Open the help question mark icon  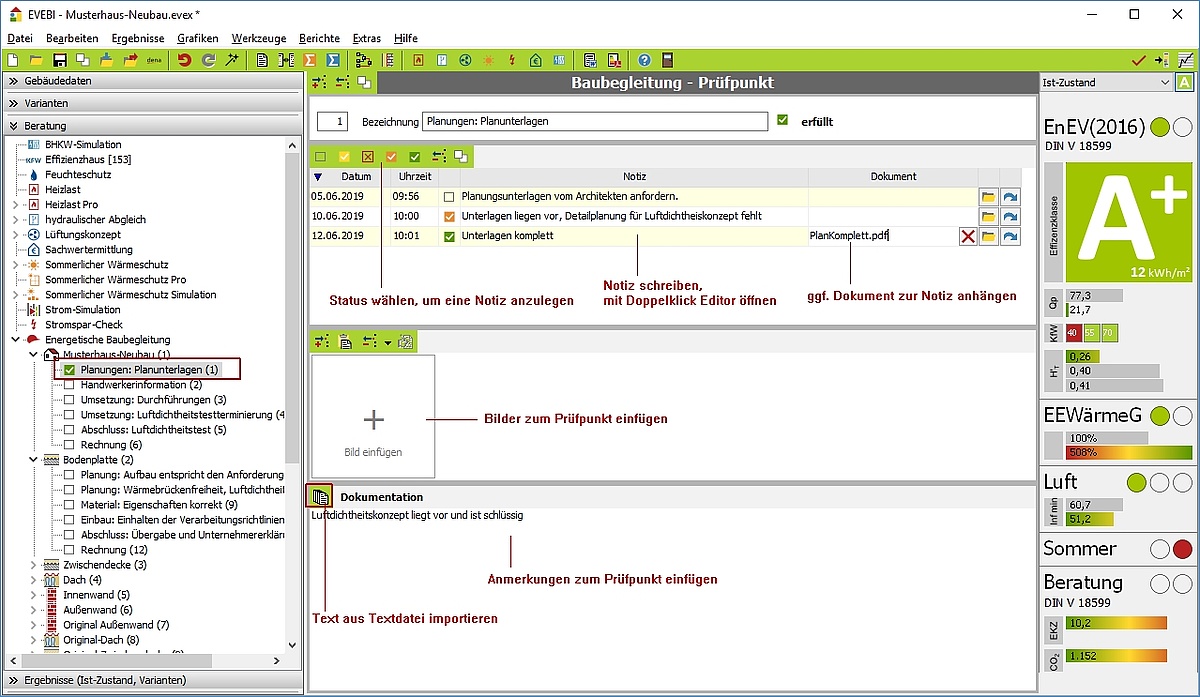(x=644, y=60)
